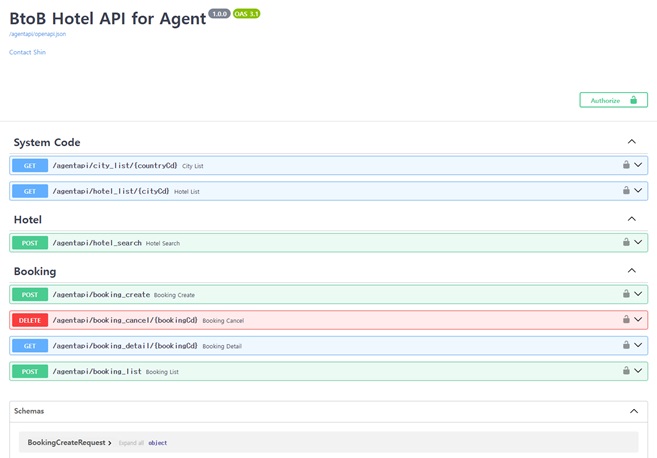Image resolution: width=657 pixels, height=458 pixels.
Task: Click the Hotel section heading
Action: pyautogui.click(x=28, y=220)
